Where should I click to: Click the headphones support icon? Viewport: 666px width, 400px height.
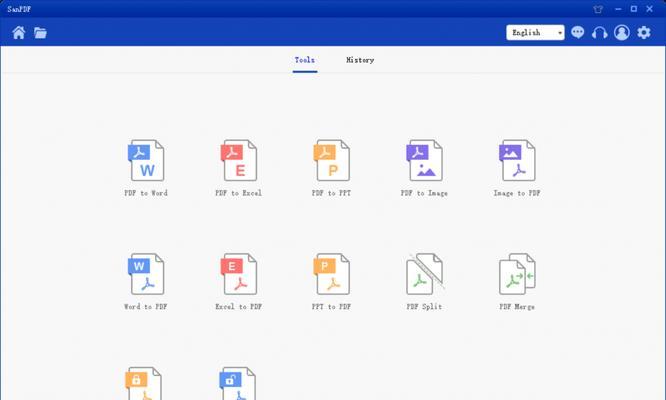599,33
